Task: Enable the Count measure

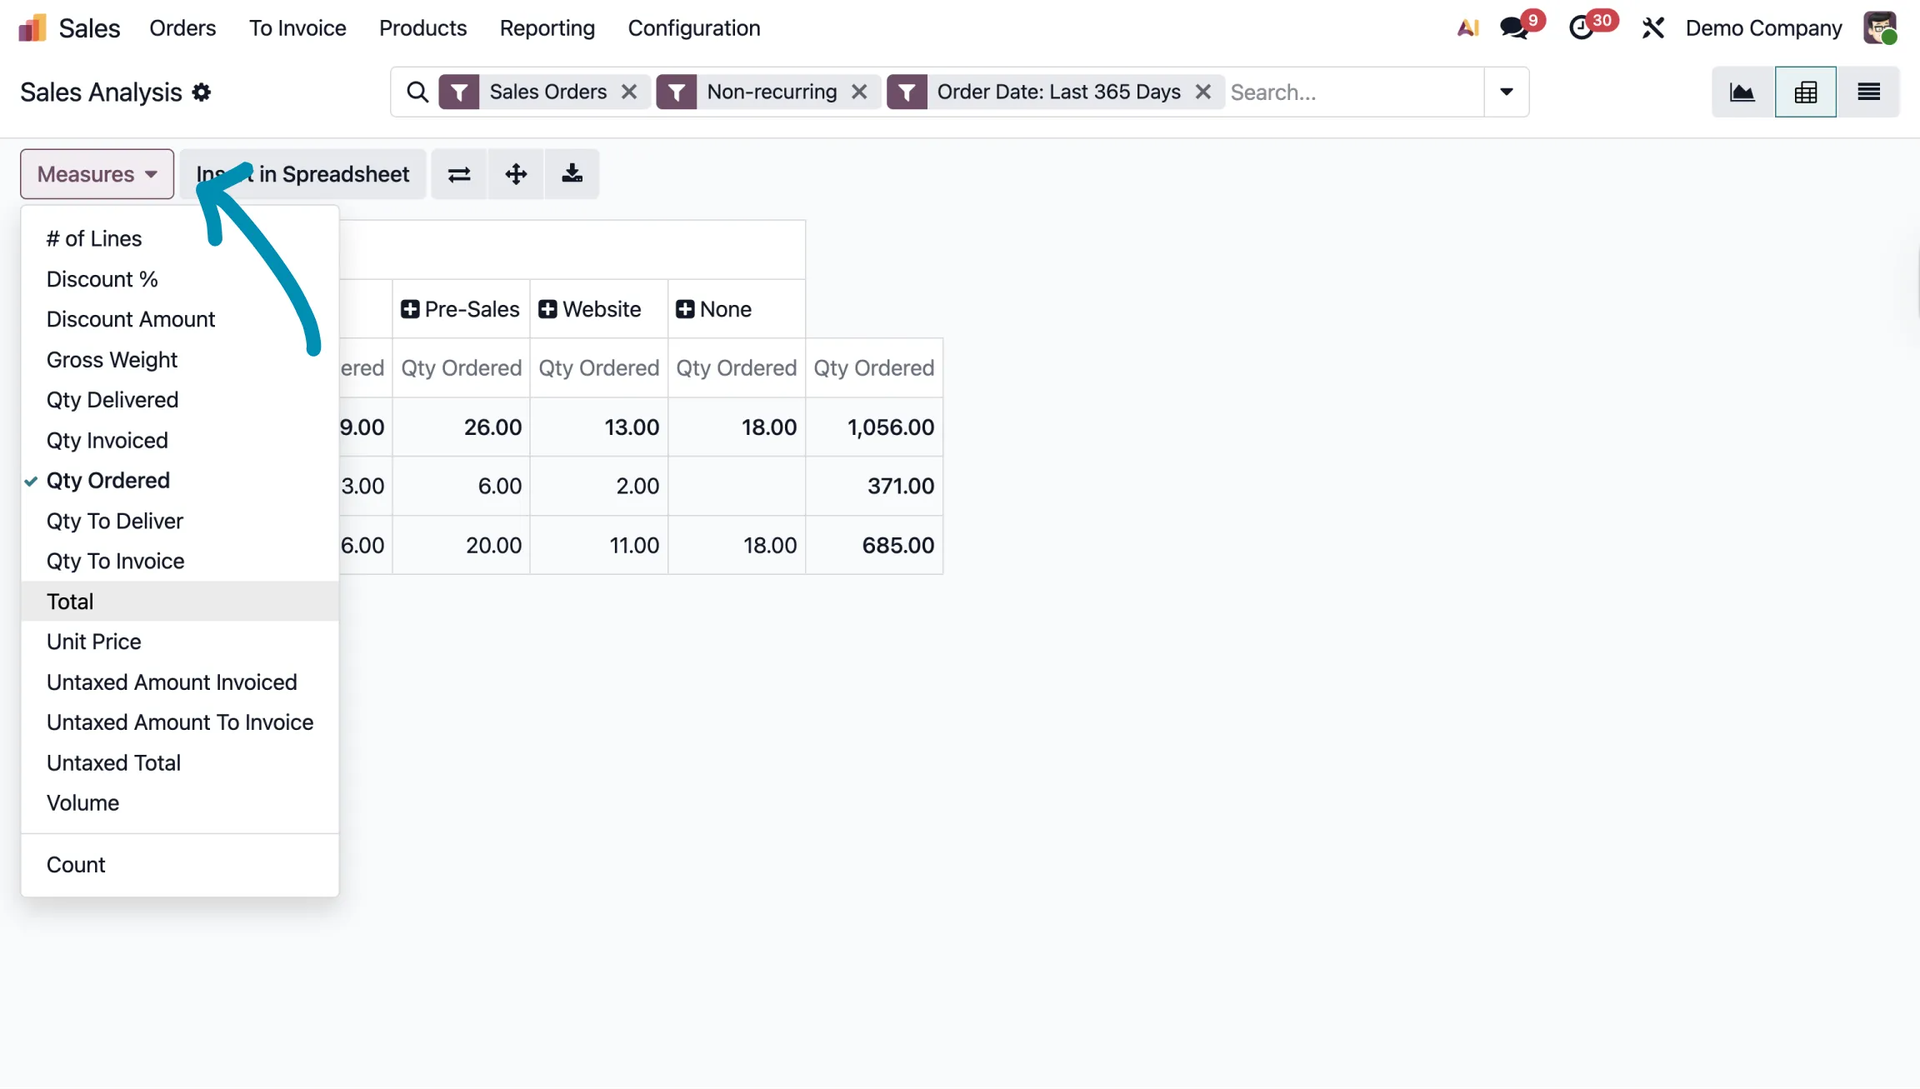Action: click(76, 865)
